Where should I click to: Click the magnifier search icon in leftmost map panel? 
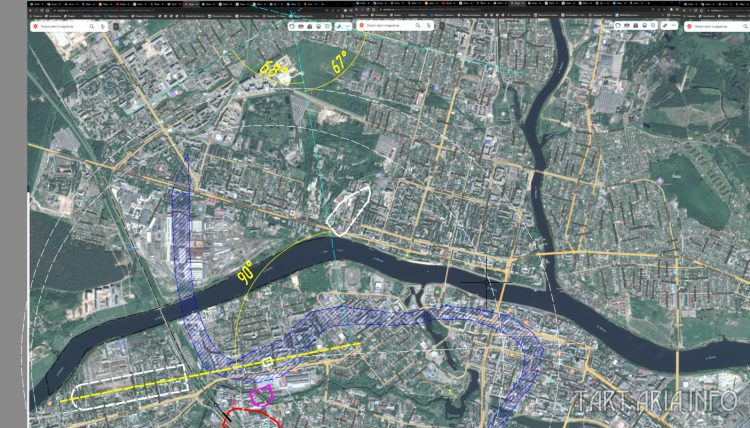click(92, 26)
